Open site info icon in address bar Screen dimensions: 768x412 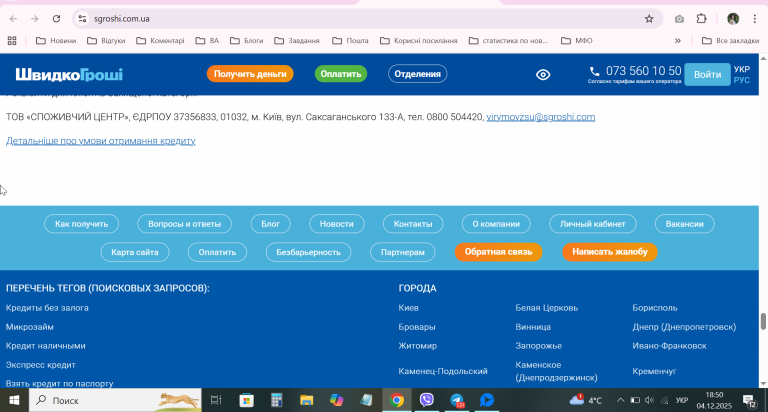(x=82, y=19)
